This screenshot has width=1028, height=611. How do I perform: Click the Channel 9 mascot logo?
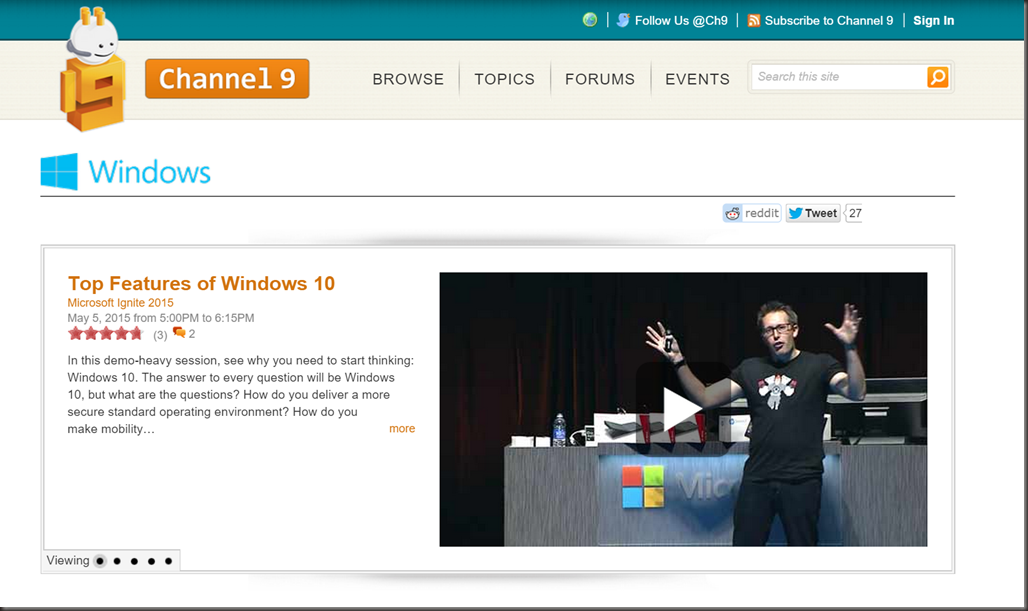(x=92, y=69)
